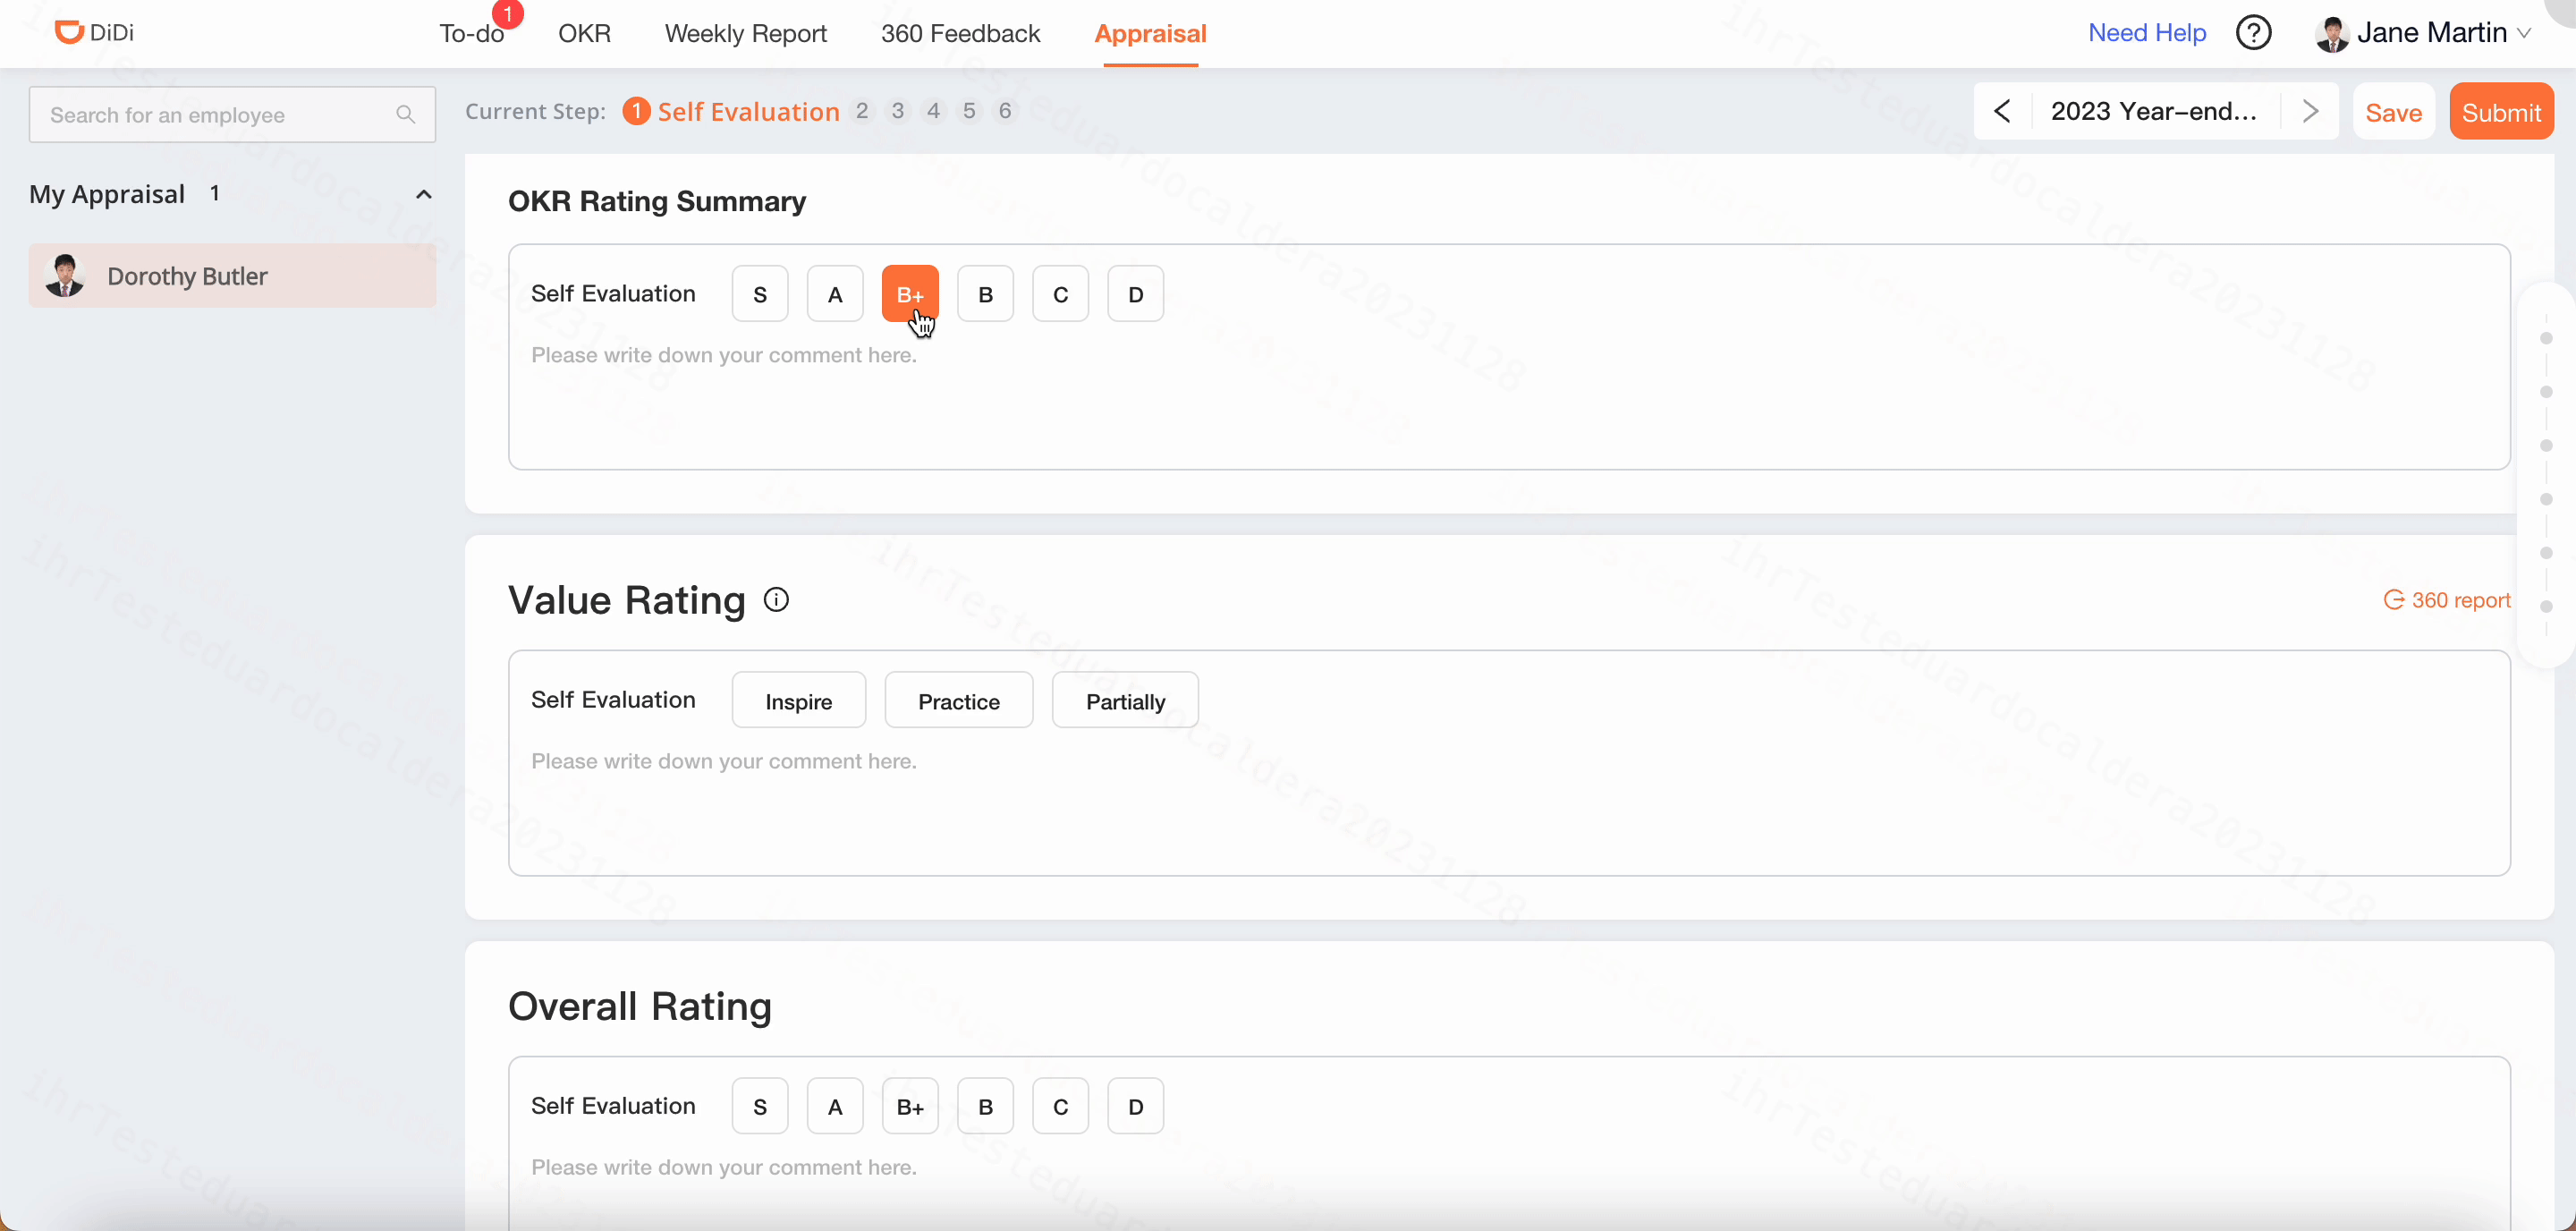This screenshot has width=2576, height=1231.
Task: Open the Need Help link
Action: [x=2146, y=33]
